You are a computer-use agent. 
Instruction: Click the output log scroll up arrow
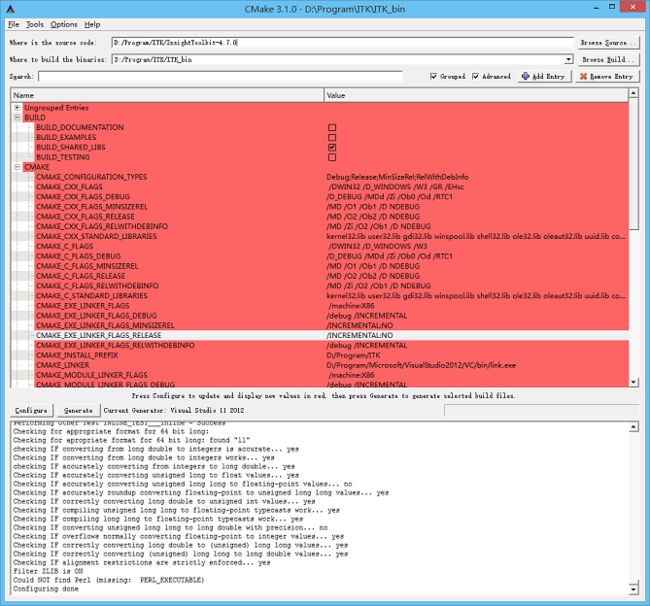tap(633, 427)
